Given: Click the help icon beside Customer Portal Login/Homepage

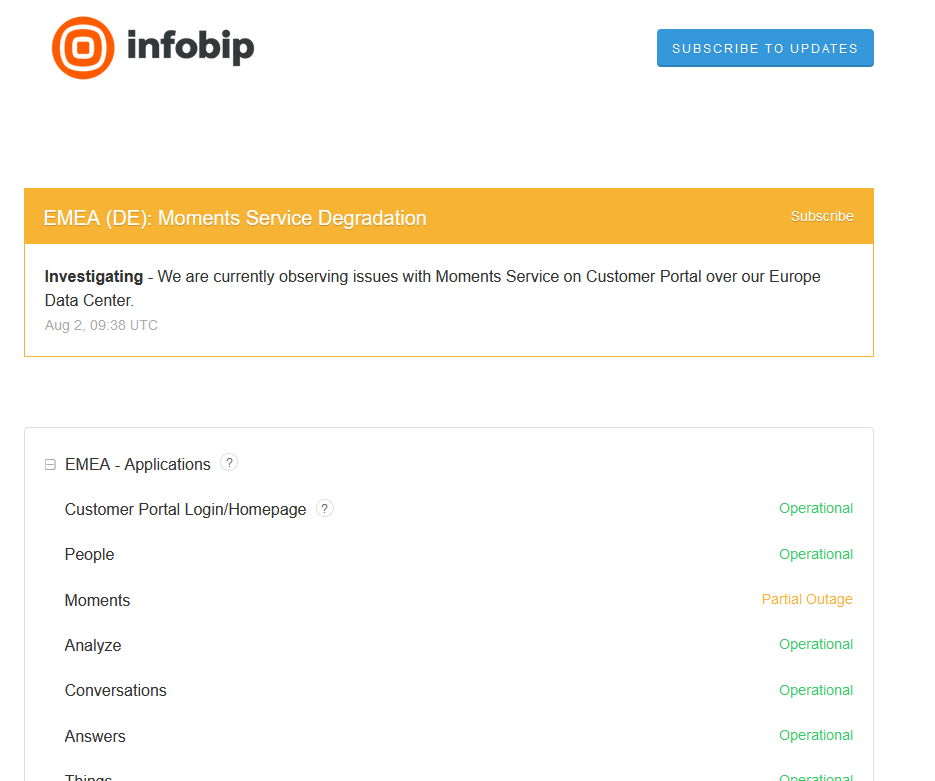Looking at the screenshot, I should tap(325, 508).
